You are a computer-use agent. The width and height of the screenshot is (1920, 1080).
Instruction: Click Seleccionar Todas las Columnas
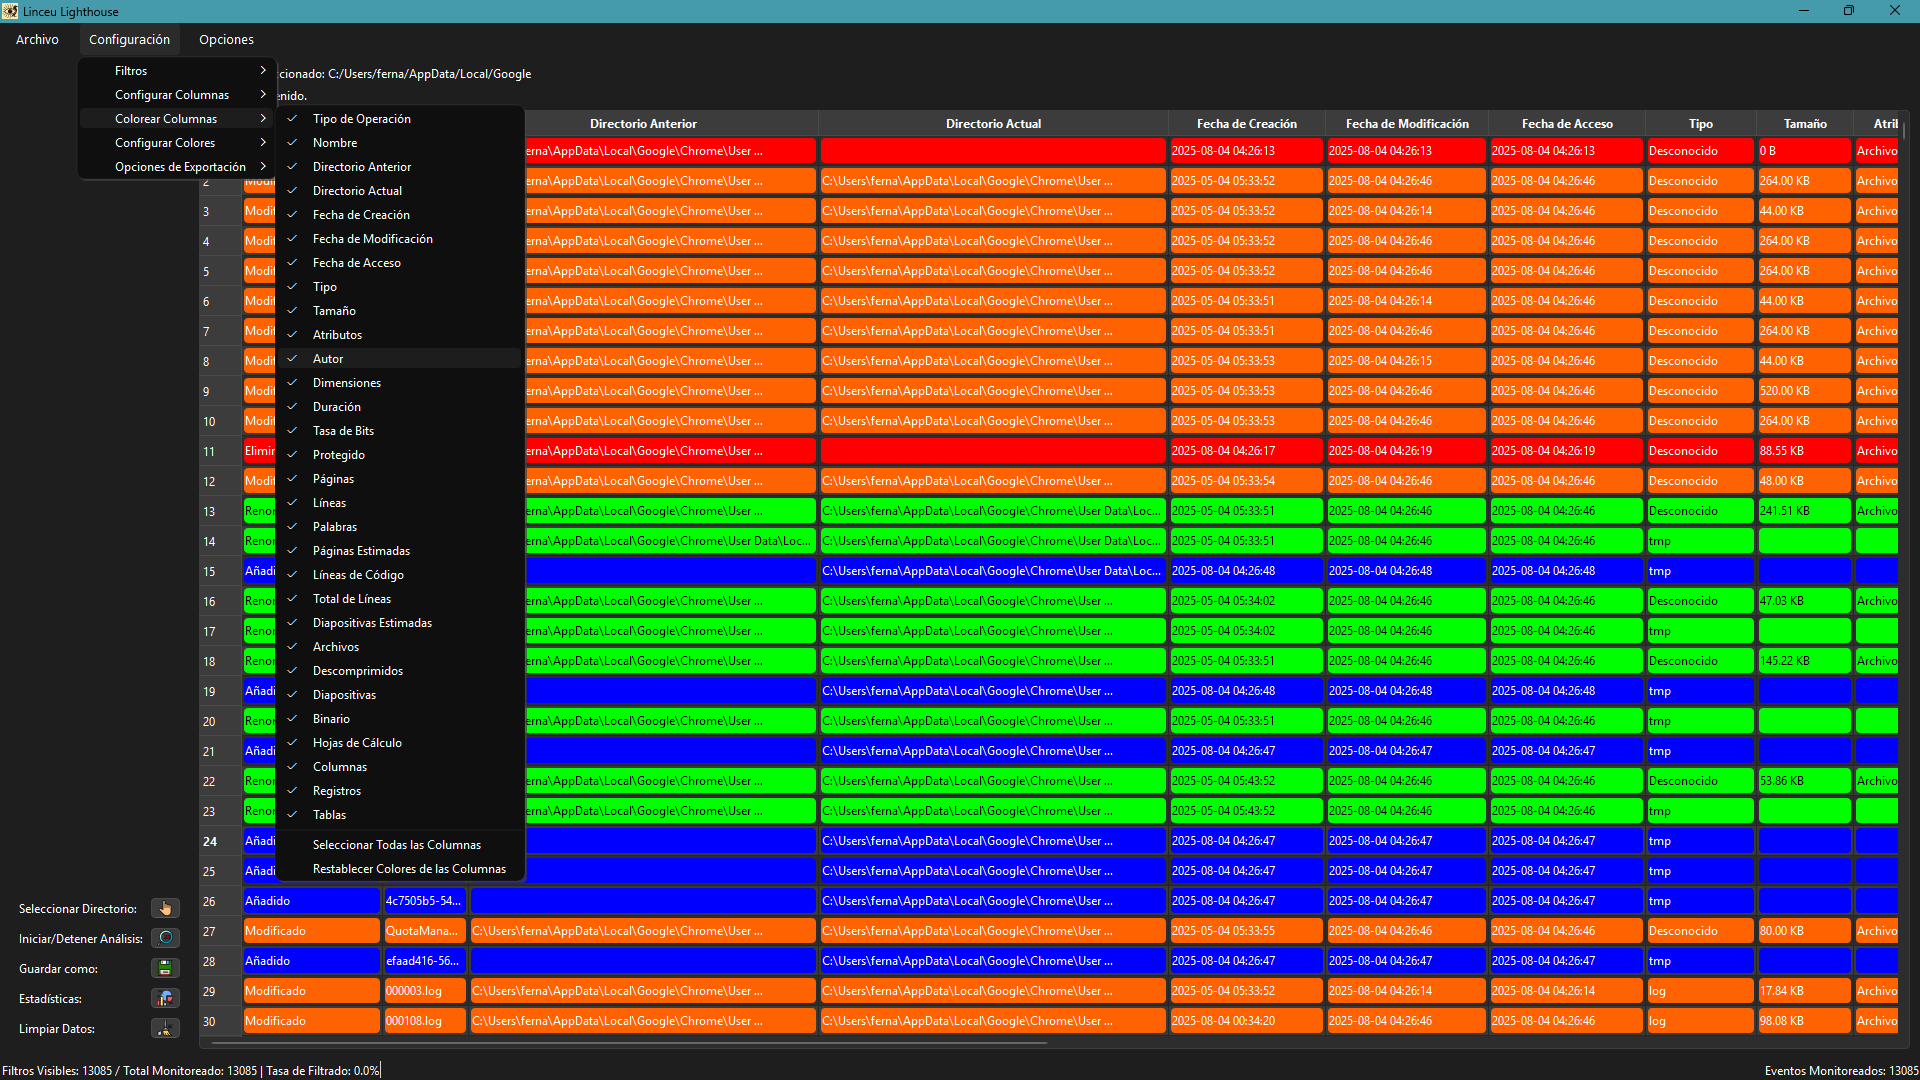click(396, 845)
